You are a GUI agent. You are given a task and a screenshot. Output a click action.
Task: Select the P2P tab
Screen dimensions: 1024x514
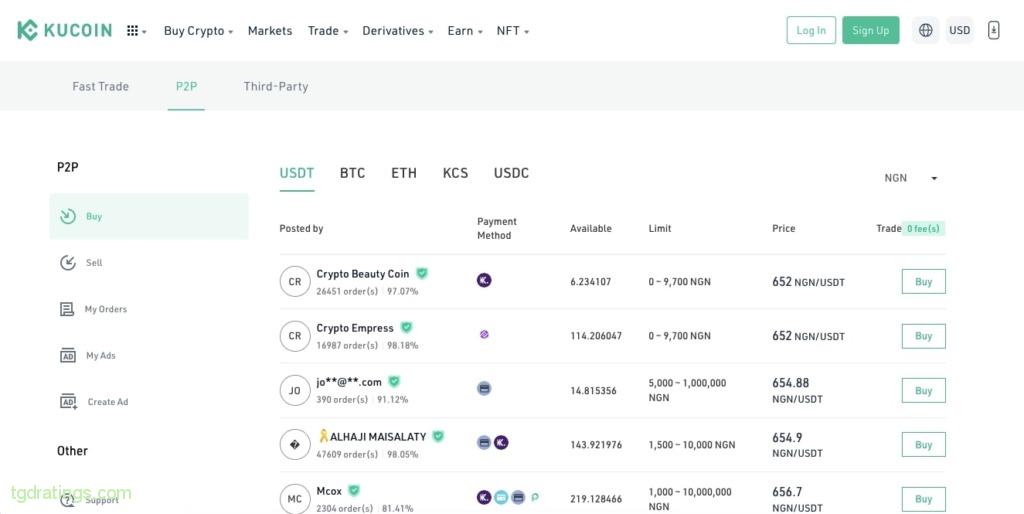(x=186, y=86)
